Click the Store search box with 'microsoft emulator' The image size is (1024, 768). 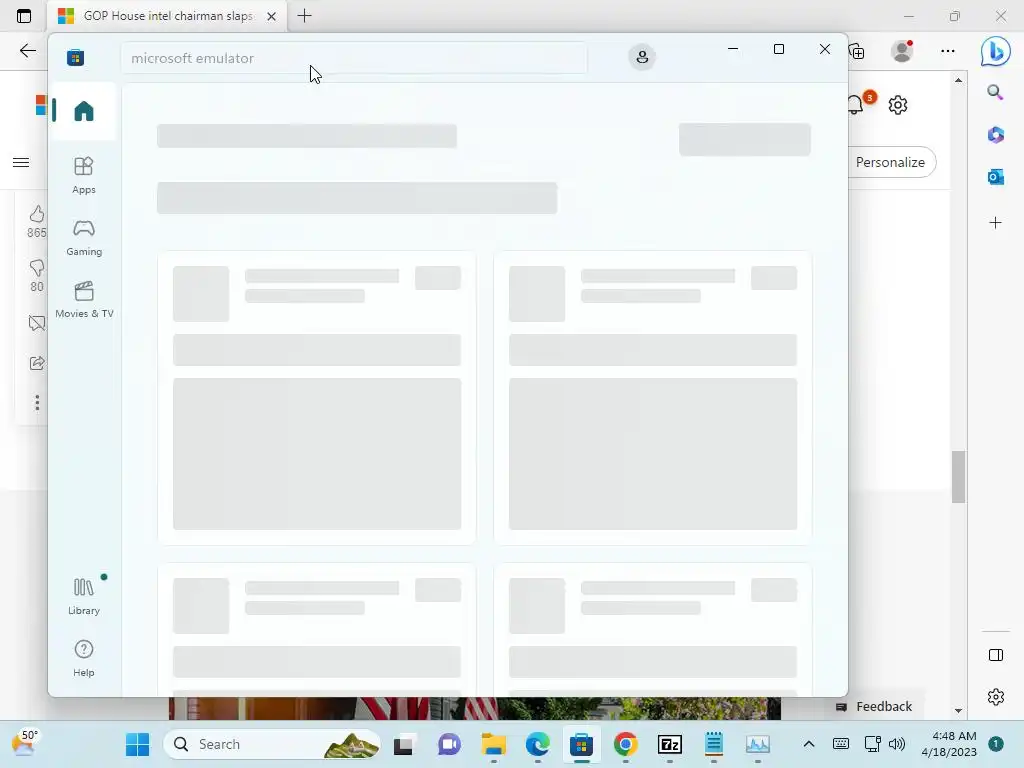pos(353,58)
